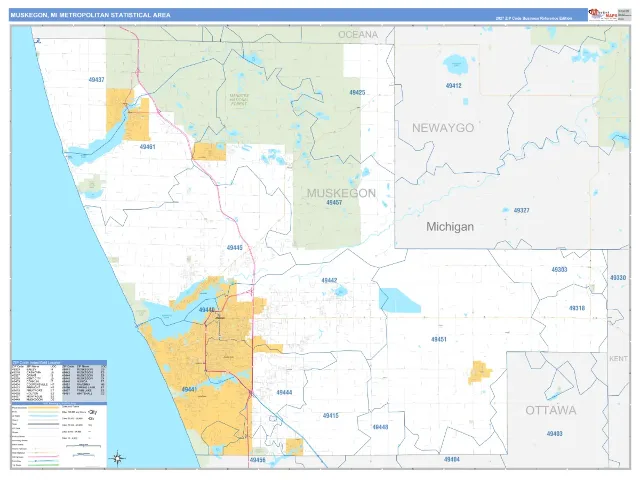Click the ZIP Code Business Reference Edition subtitle
The image size is (640, 480).
tap(533, 18)
